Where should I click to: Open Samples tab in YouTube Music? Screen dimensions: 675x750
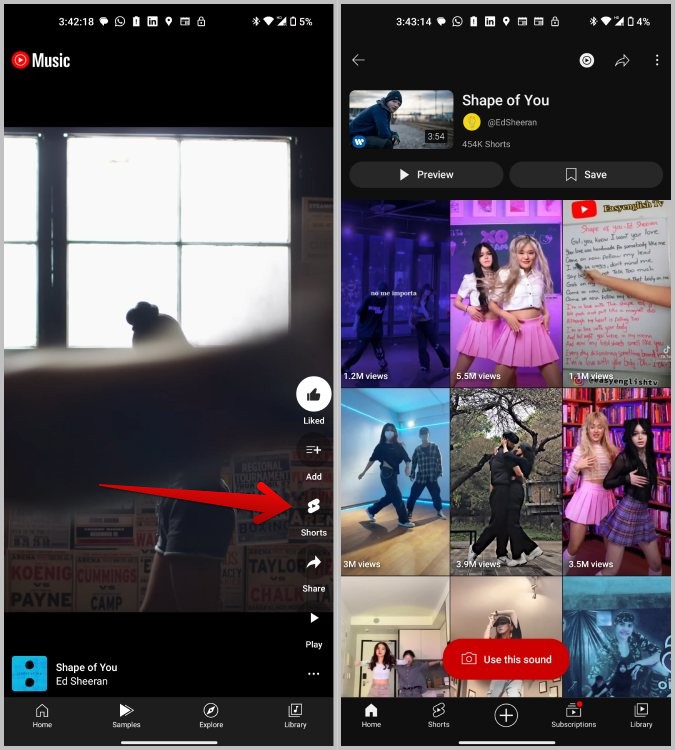point(126,716)
